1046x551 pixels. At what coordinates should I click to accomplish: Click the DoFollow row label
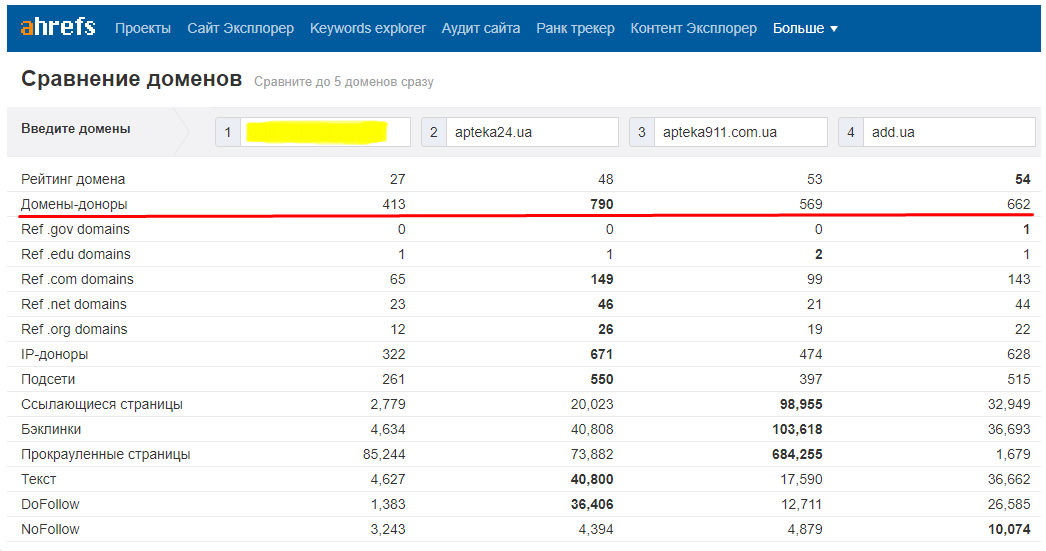[x=50, y=504]
